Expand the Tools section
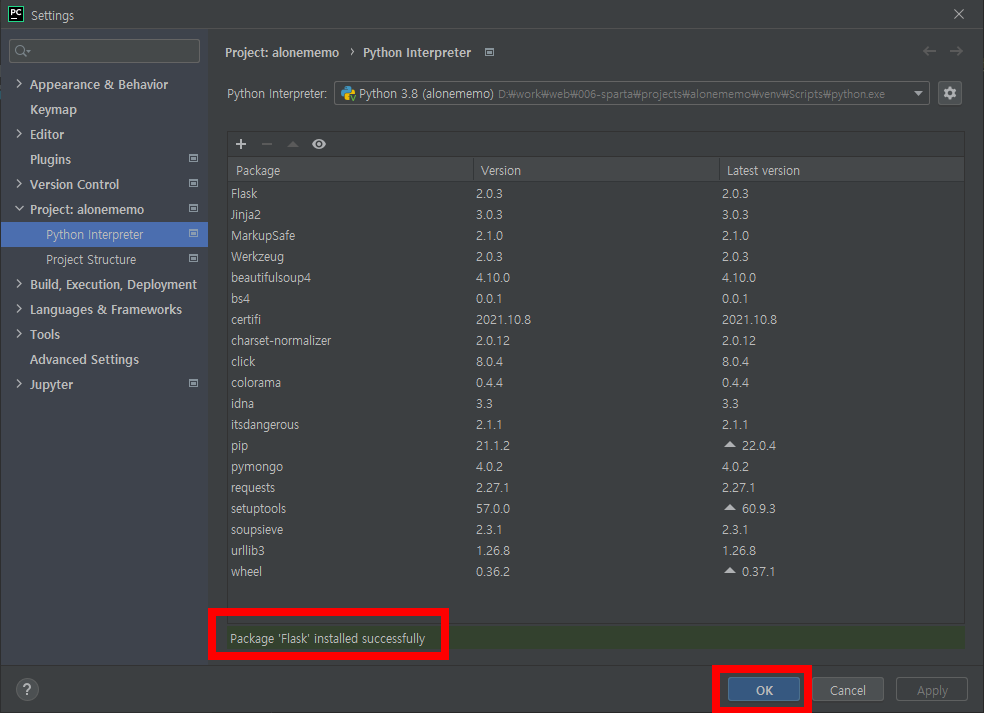The image size is (984, 713). 19,334
